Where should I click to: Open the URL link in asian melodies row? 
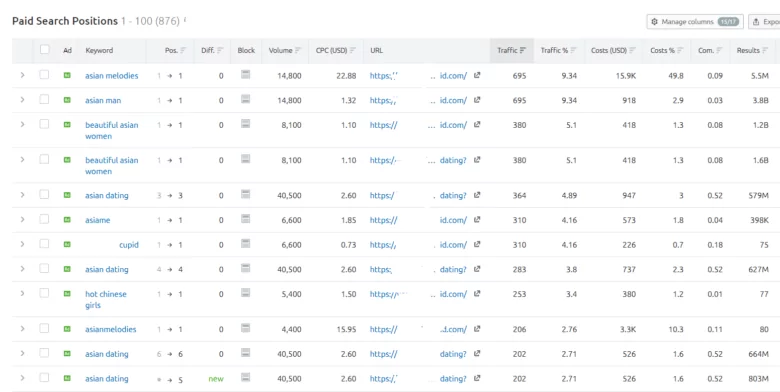418,76
